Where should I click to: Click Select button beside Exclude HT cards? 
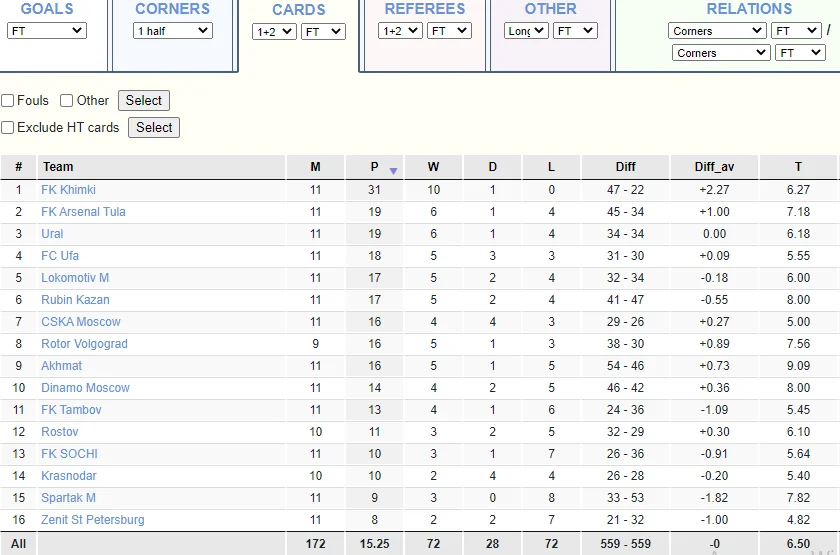[154, 128]
